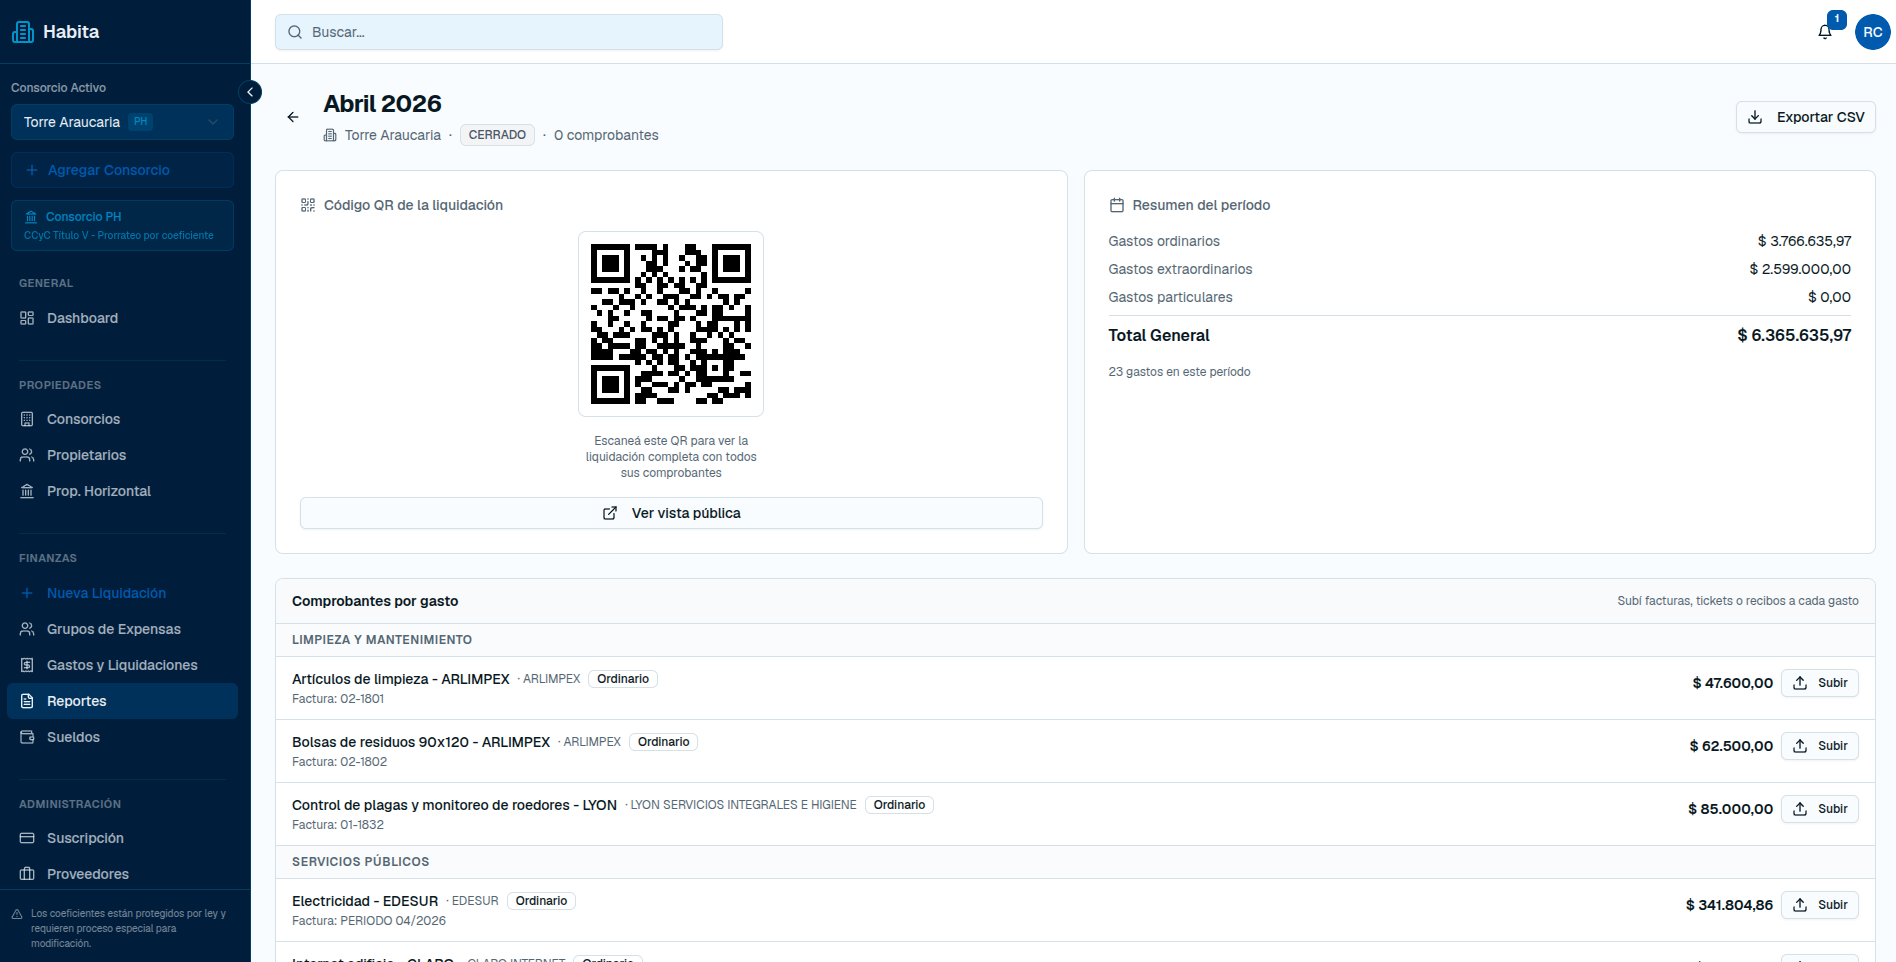Click the Reportes document icon
This screenshot has width=1896, height=962.
point(27,701)
